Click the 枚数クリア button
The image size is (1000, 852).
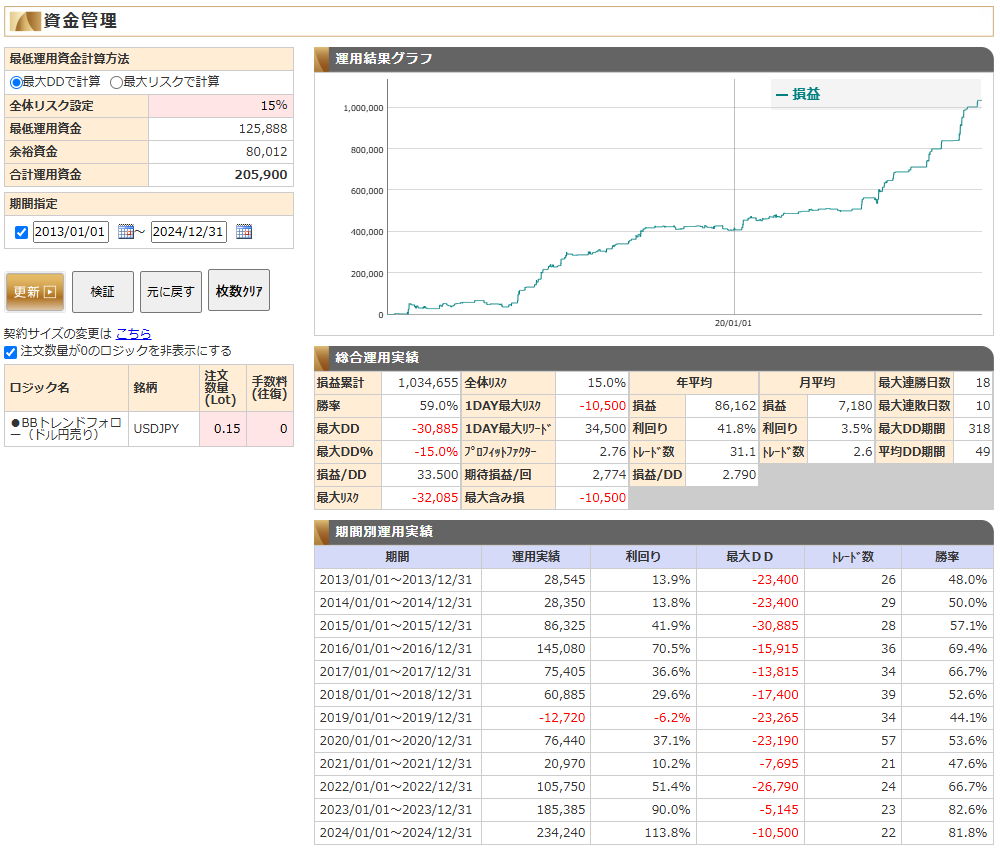pyautogui.click(x=239, y=291)
